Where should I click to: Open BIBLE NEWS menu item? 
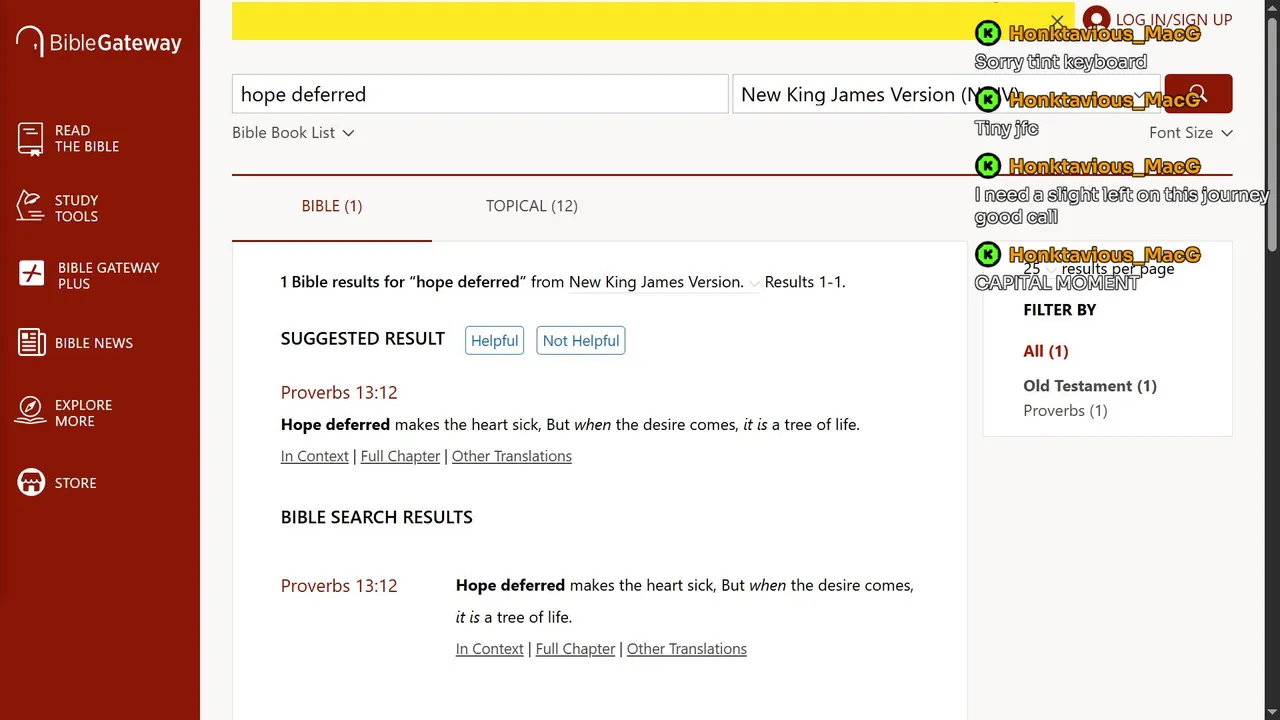(x=94, y=343)
